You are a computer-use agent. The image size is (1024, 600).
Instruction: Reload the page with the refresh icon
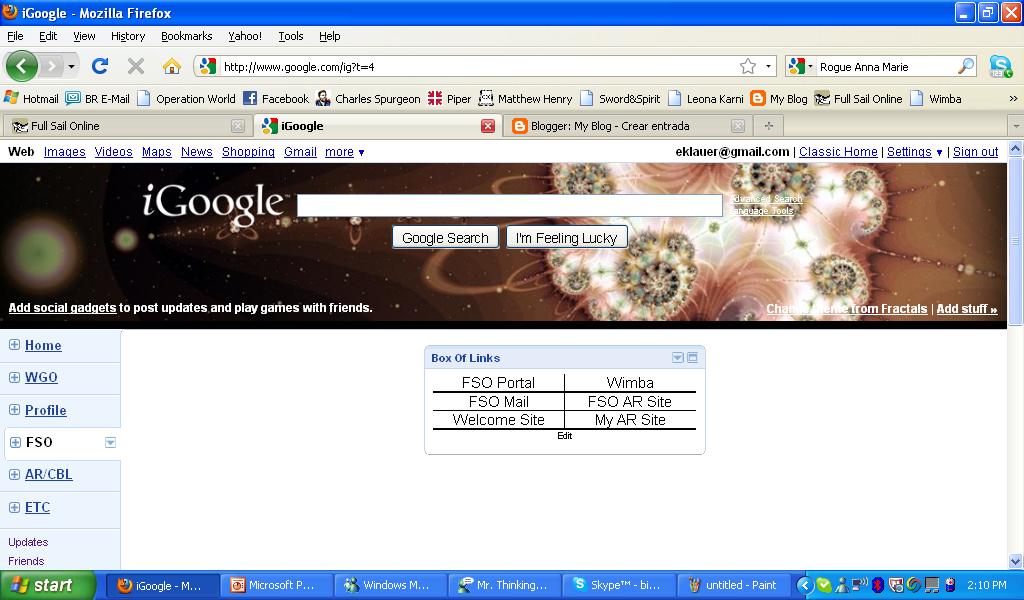[99, 66]
